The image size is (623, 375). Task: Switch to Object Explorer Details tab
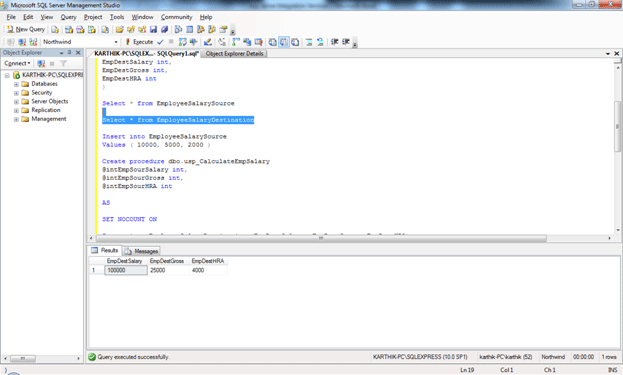(x=234, y=53)
